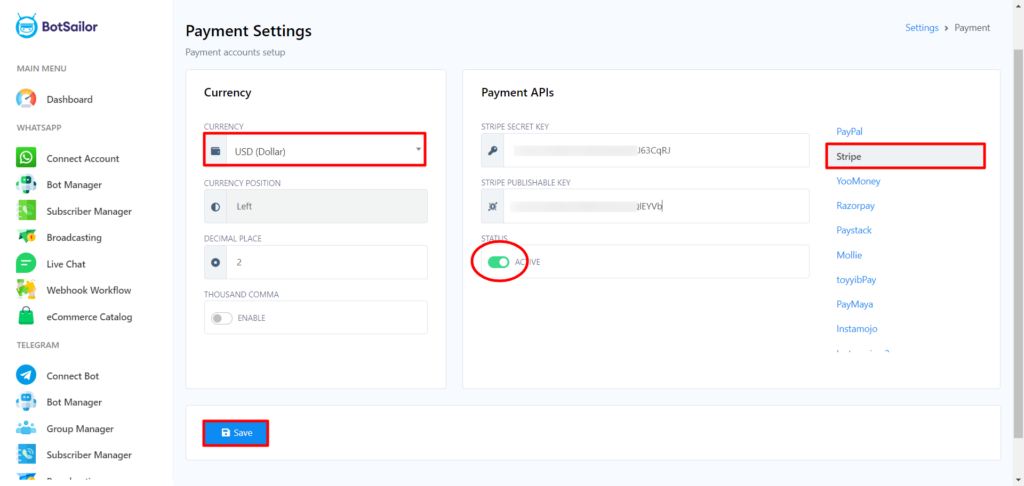Click key icon beside Stripe Secret Key
Viewport: 1024px width, 486px height.
tap(492, 150)
